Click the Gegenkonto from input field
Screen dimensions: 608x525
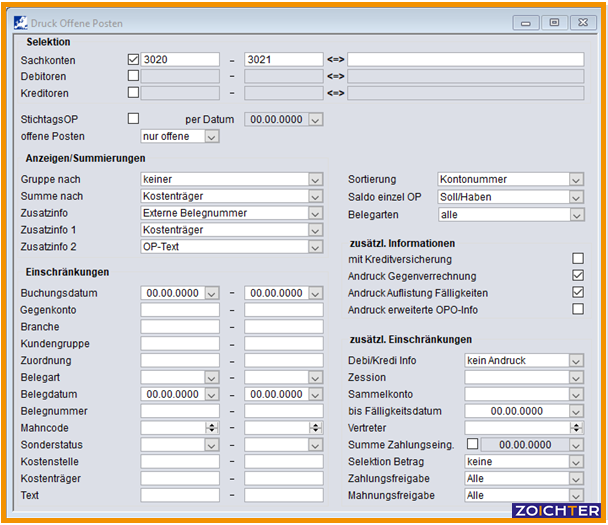pyautogui.click(x=179, y=310)
